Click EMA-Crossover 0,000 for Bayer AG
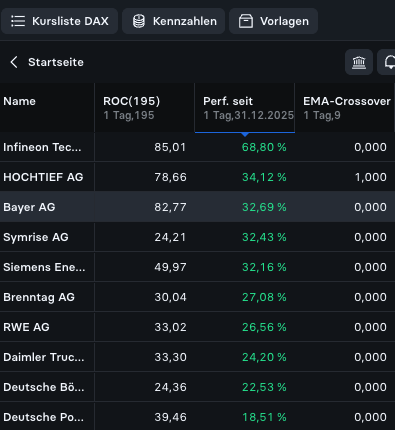Viewport: 395px width, 430px height. point(370,207)
